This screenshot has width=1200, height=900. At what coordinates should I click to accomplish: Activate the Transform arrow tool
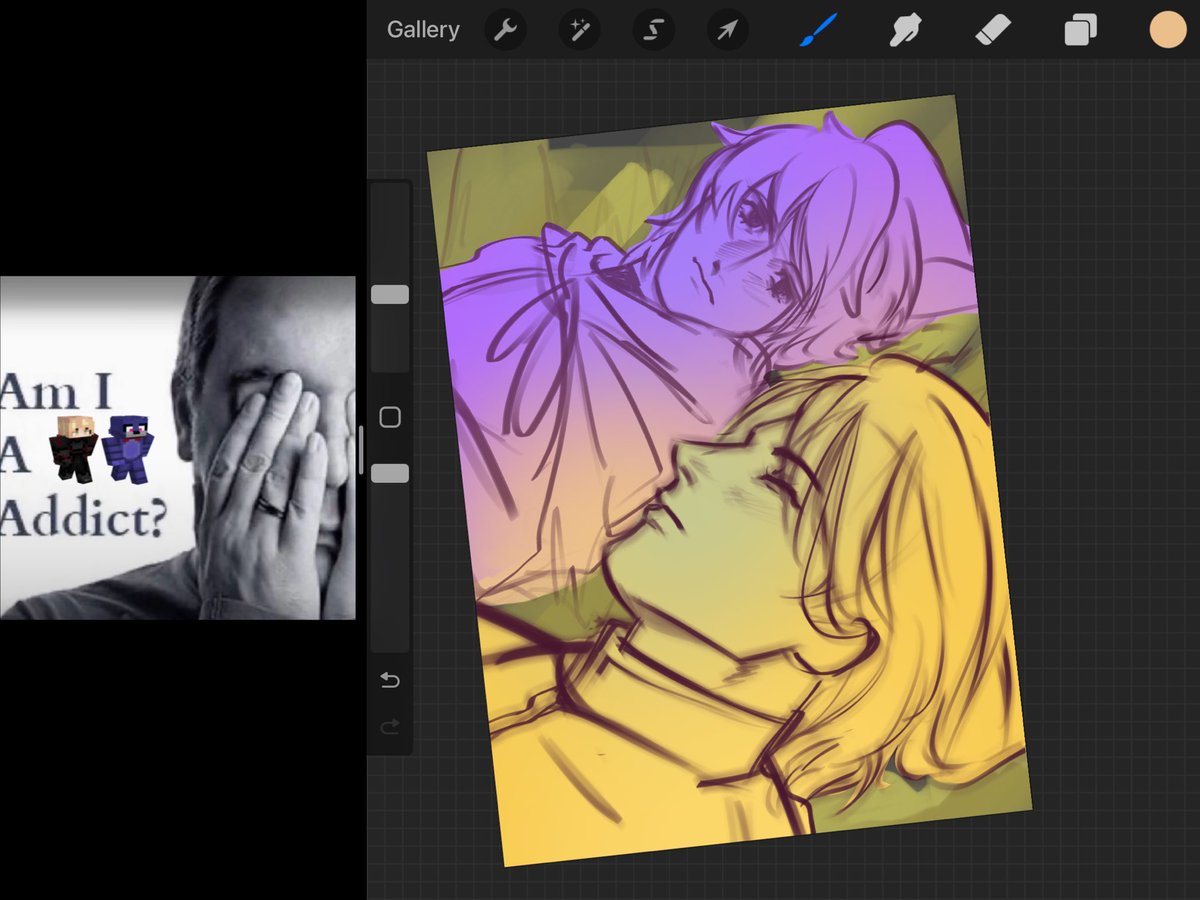pyautogui.click(x=728, y=31)
